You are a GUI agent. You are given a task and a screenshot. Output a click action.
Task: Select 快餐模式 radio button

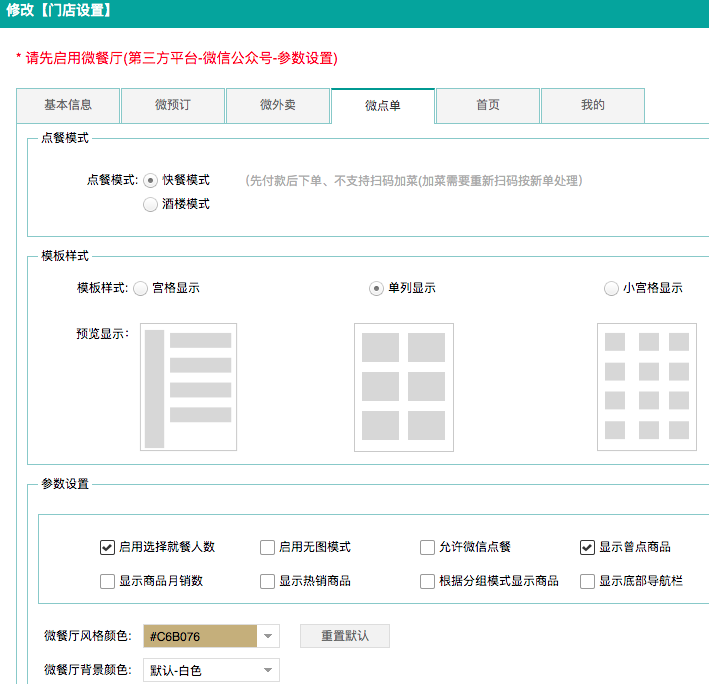[x=151, y=181]
